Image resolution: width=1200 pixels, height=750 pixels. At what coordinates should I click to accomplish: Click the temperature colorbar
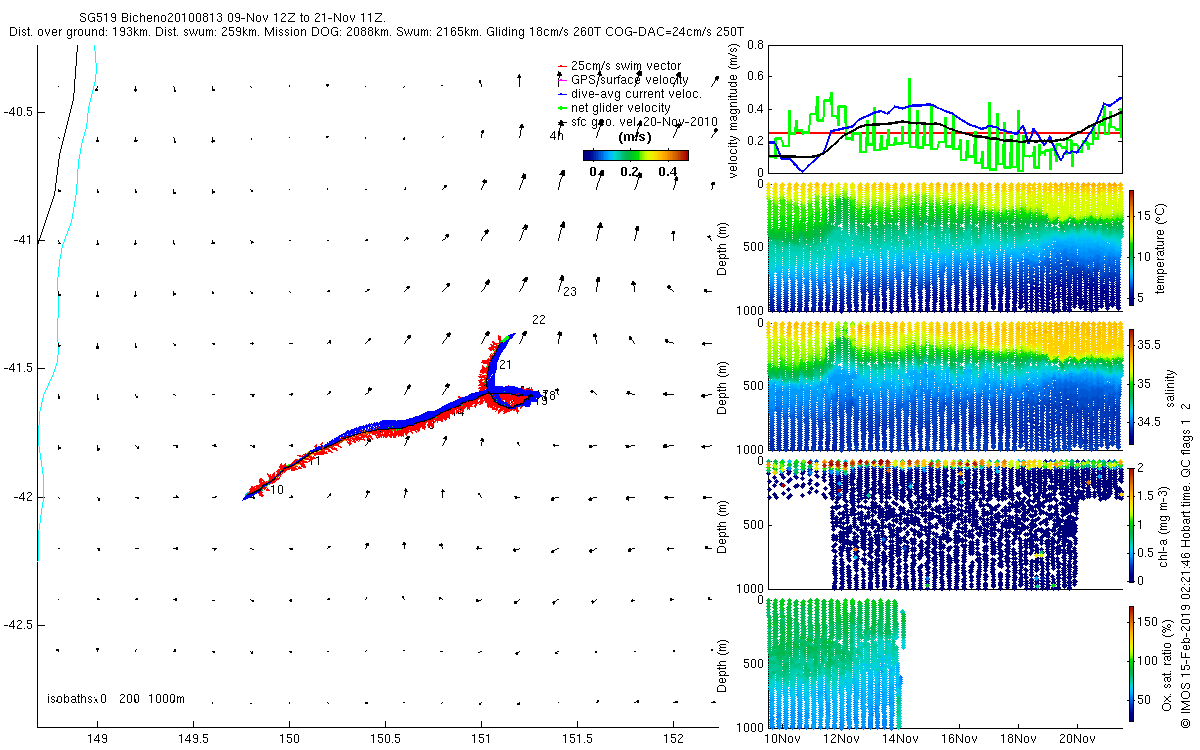point(1131,248)
